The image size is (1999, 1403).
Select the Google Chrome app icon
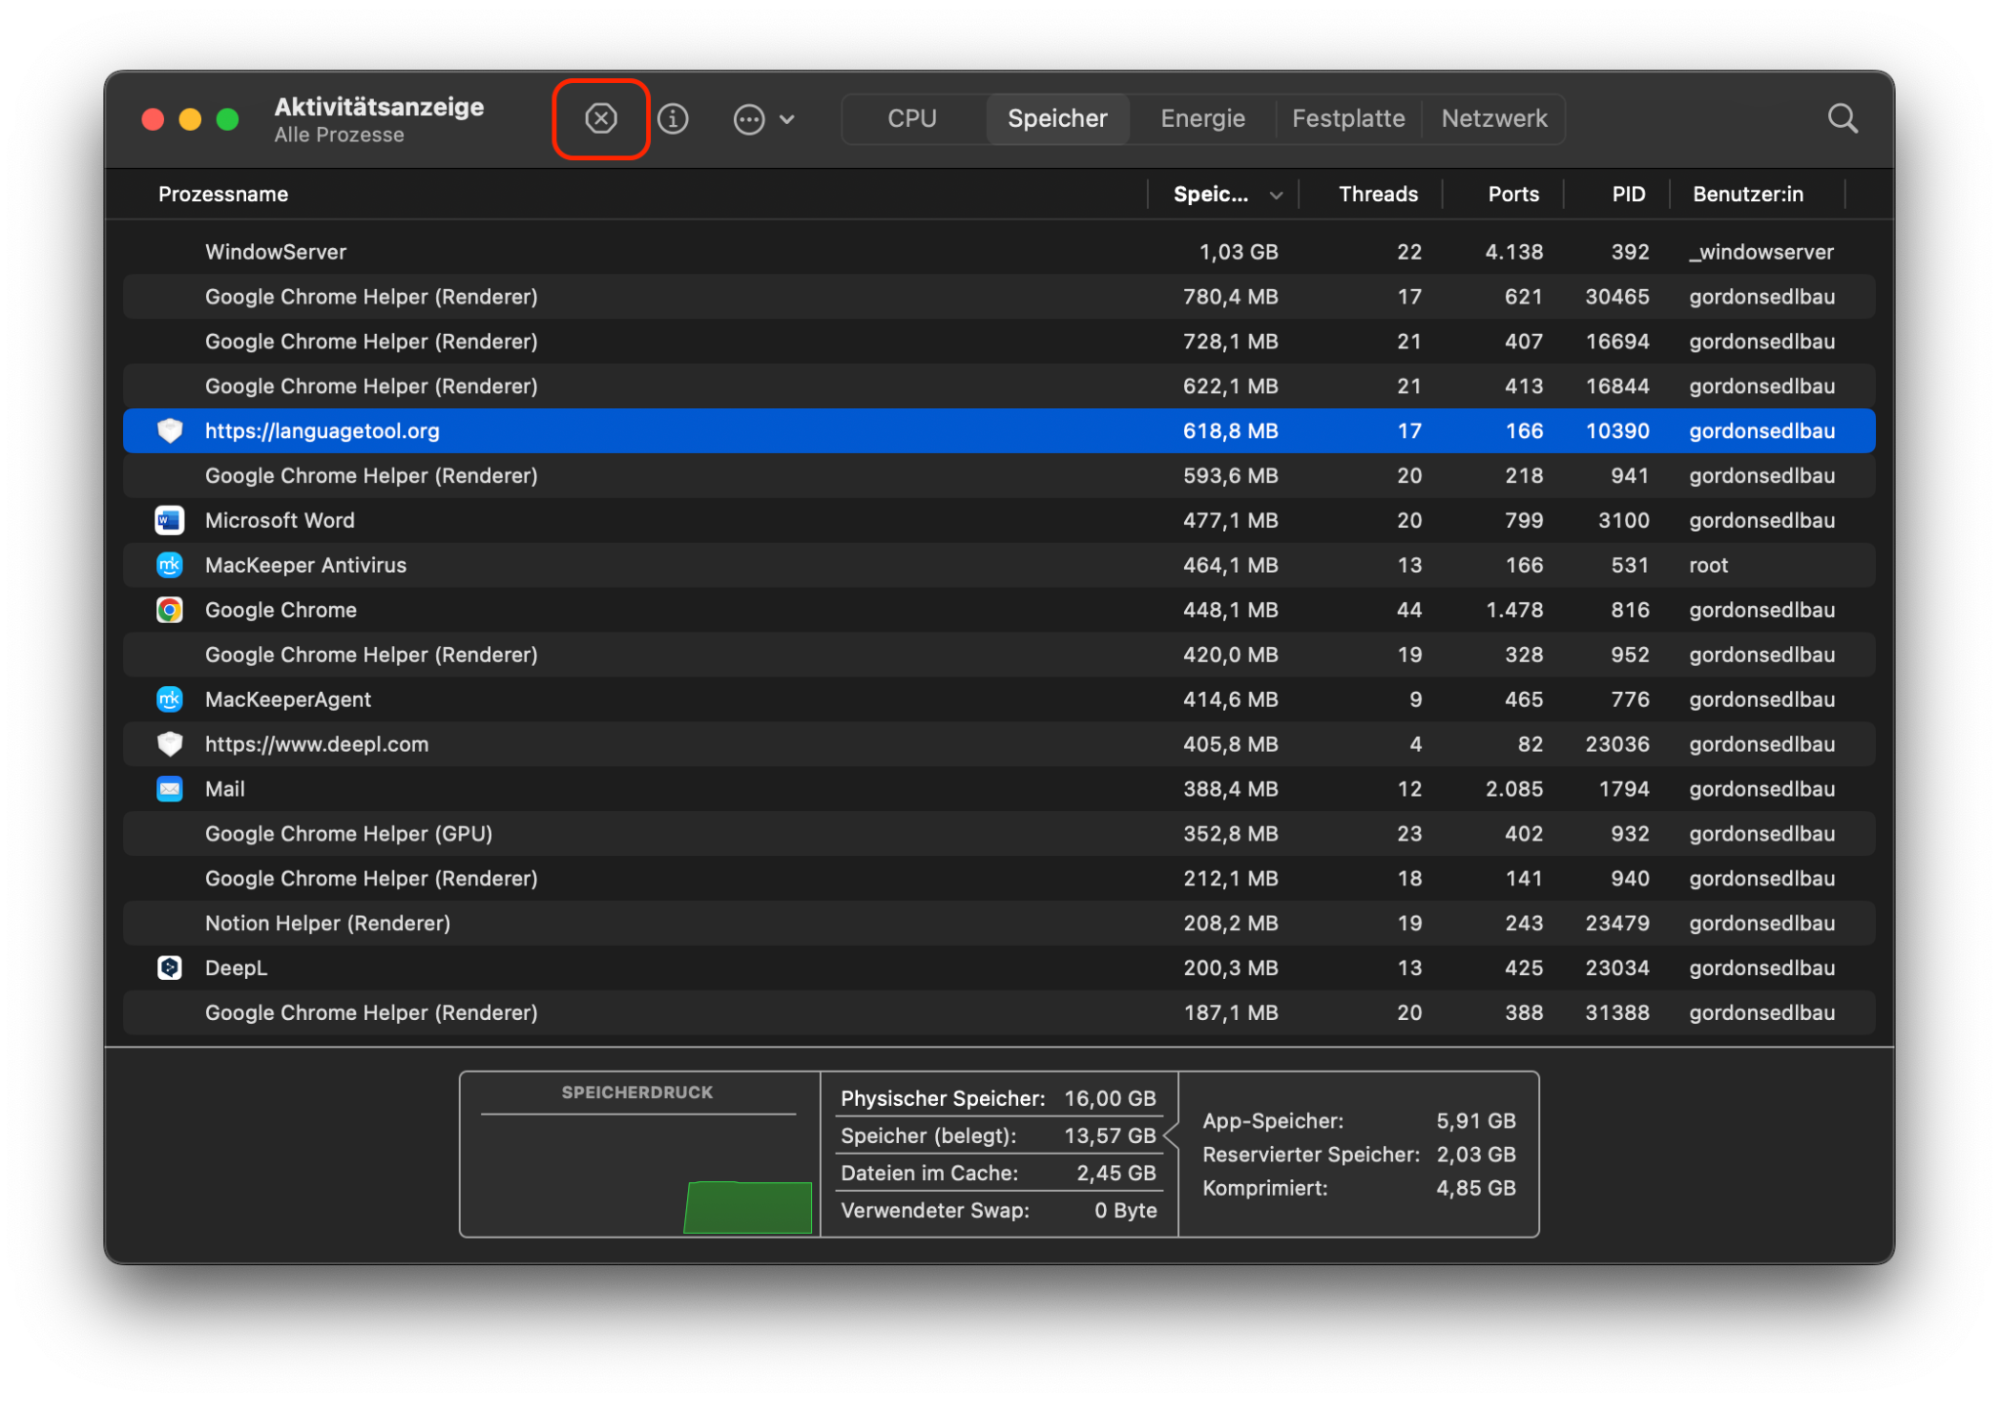click(169, 609)
